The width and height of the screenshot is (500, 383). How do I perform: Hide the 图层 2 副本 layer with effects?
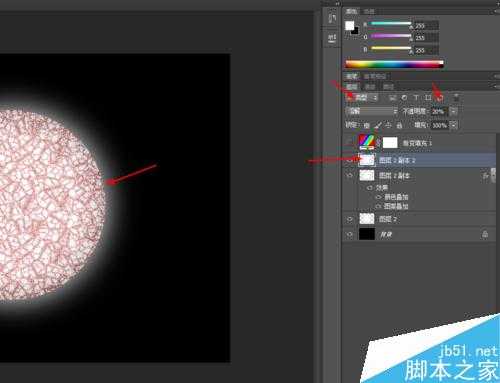coord(349,176)
